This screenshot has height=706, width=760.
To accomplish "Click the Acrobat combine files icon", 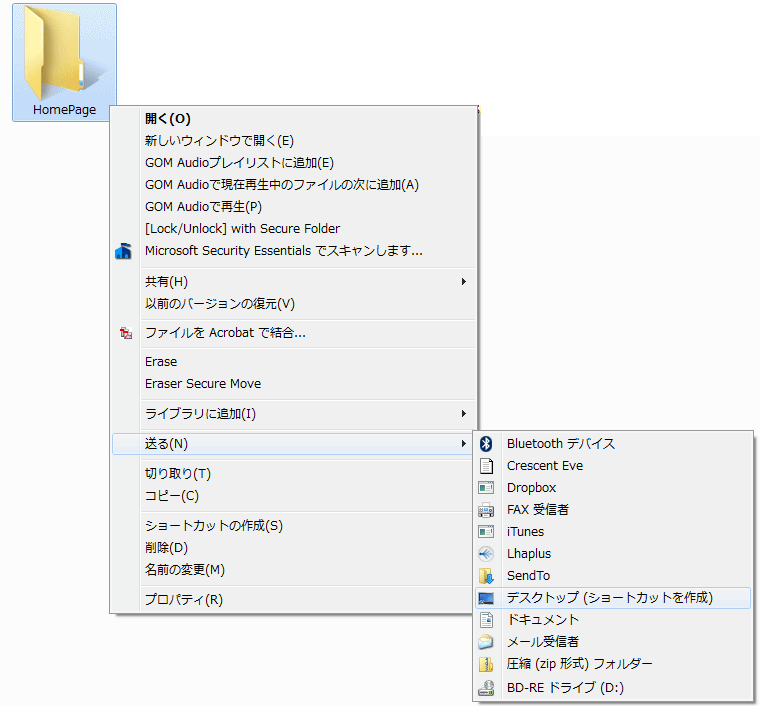I will pos(126,333).
